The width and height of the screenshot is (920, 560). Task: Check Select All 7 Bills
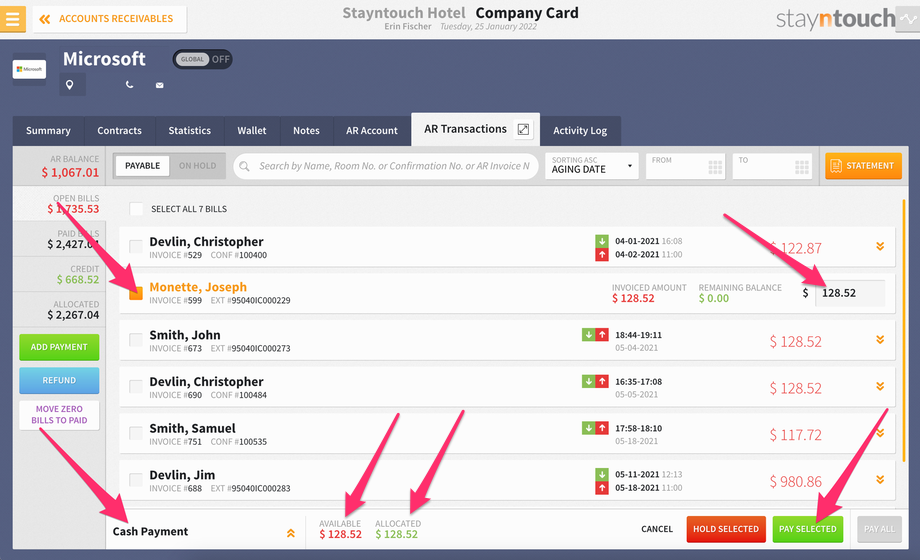click(x=136, y=209)
